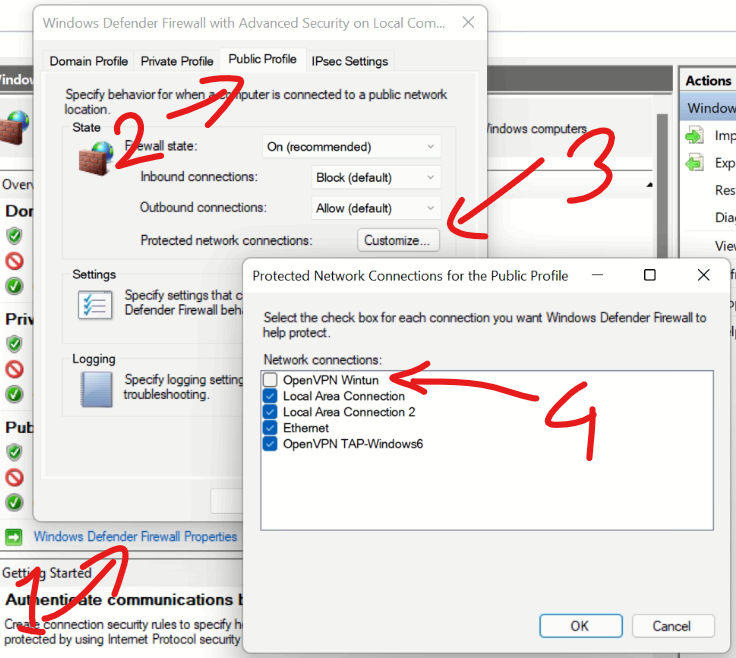Click the Export policy icon in Actions pane
This screenshot has width=736, height=658.
(694, 163)
